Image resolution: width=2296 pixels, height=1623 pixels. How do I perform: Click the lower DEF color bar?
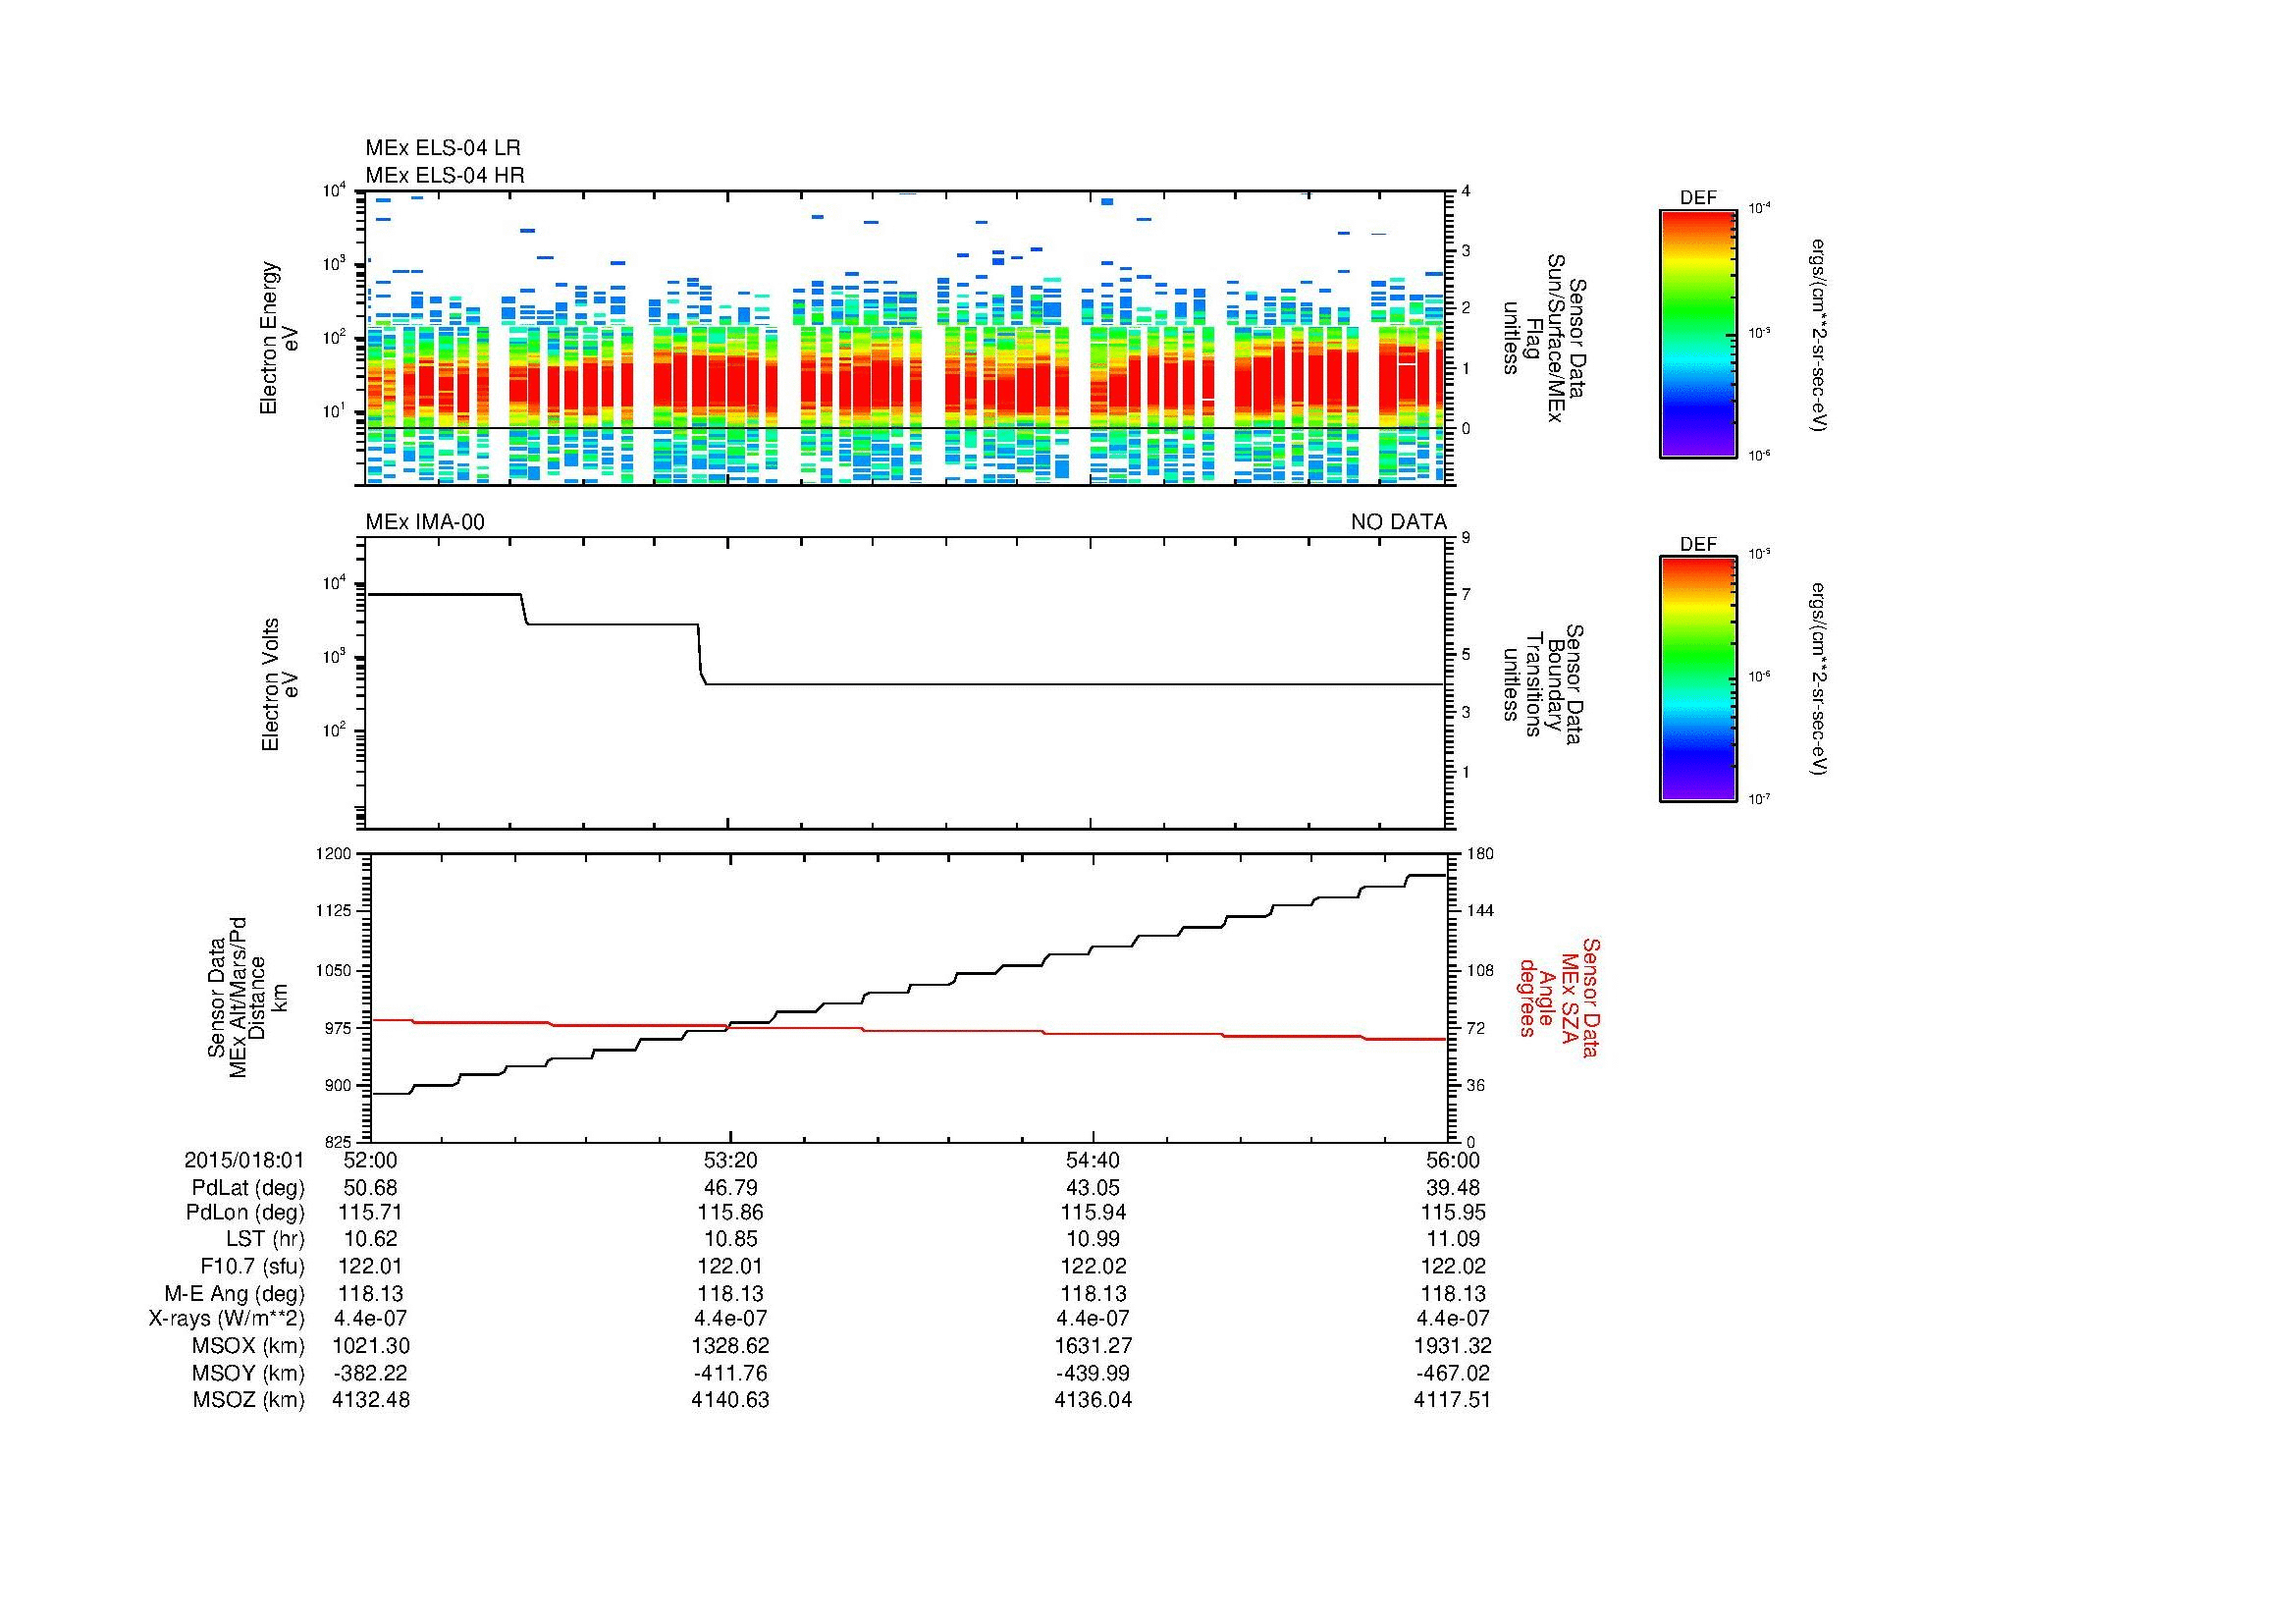(x=1698, y=679)
